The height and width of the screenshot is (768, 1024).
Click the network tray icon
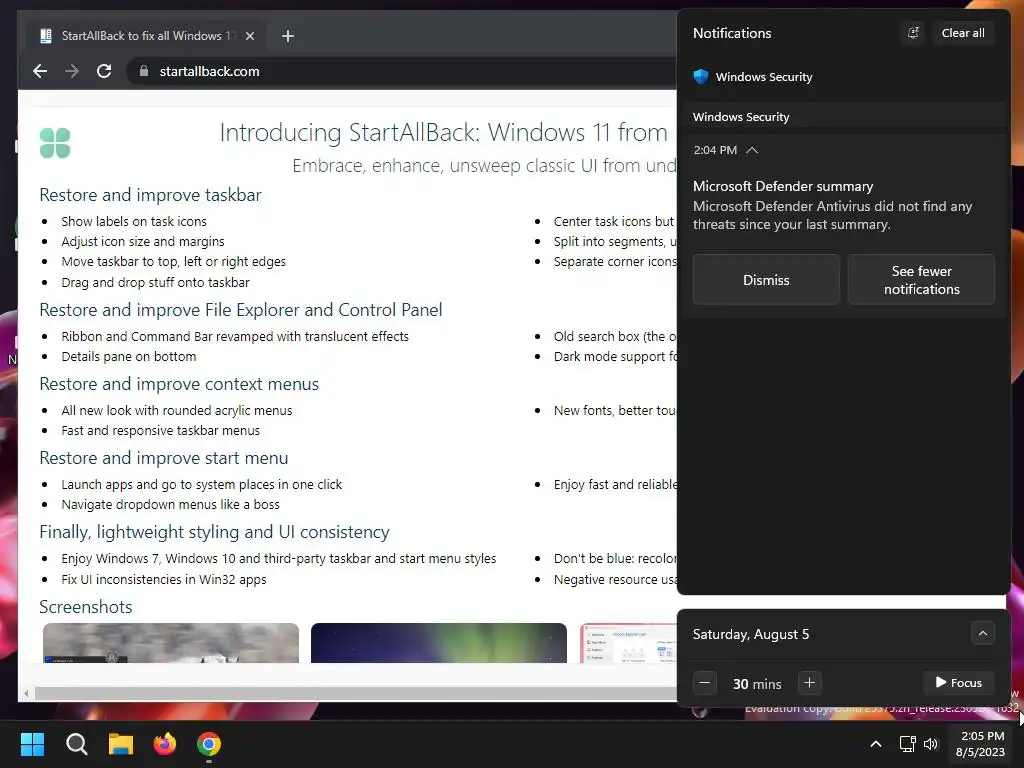(907, 744)
